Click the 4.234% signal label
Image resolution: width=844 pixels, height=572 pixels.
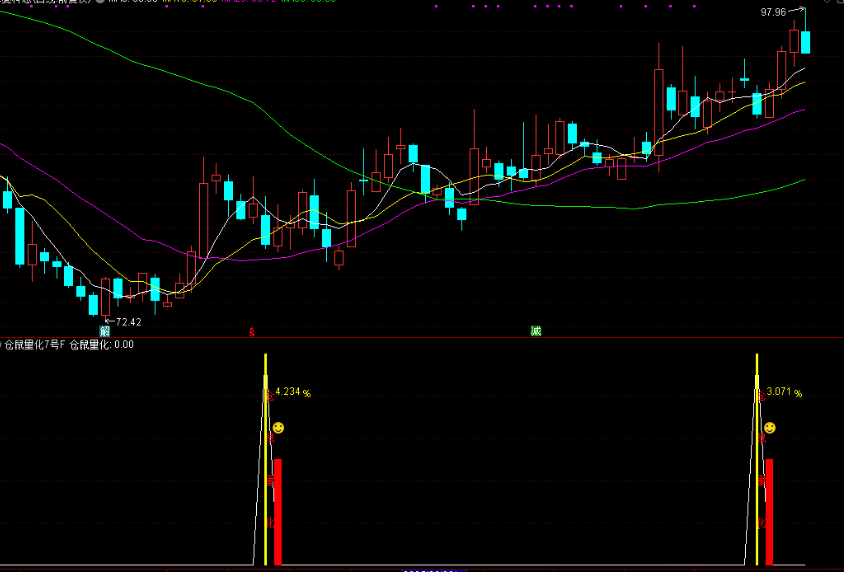pyautogui.click(x=293, y=393)
